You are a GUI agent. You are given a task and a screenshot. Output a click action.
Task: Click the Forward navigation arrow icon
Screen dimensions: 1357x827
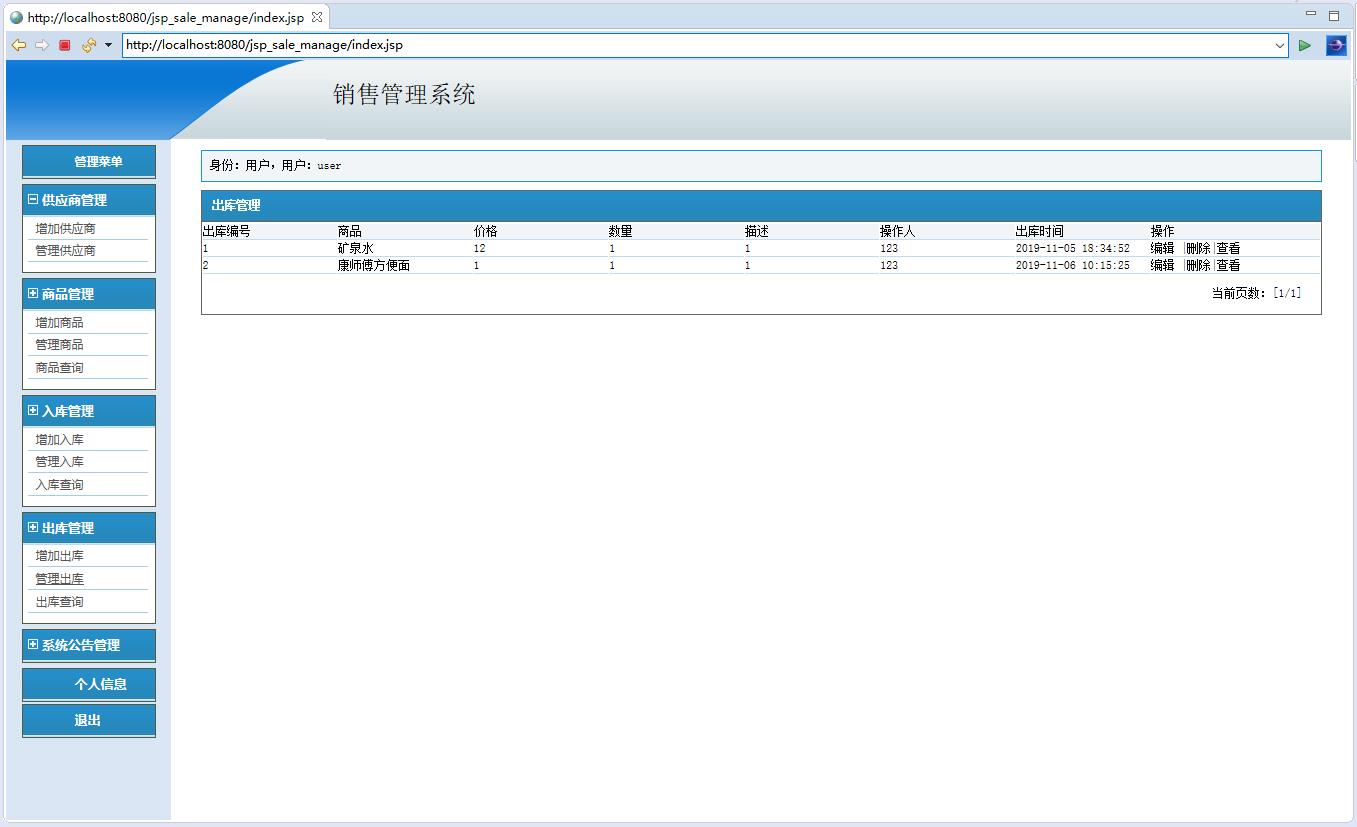(40, 45)
